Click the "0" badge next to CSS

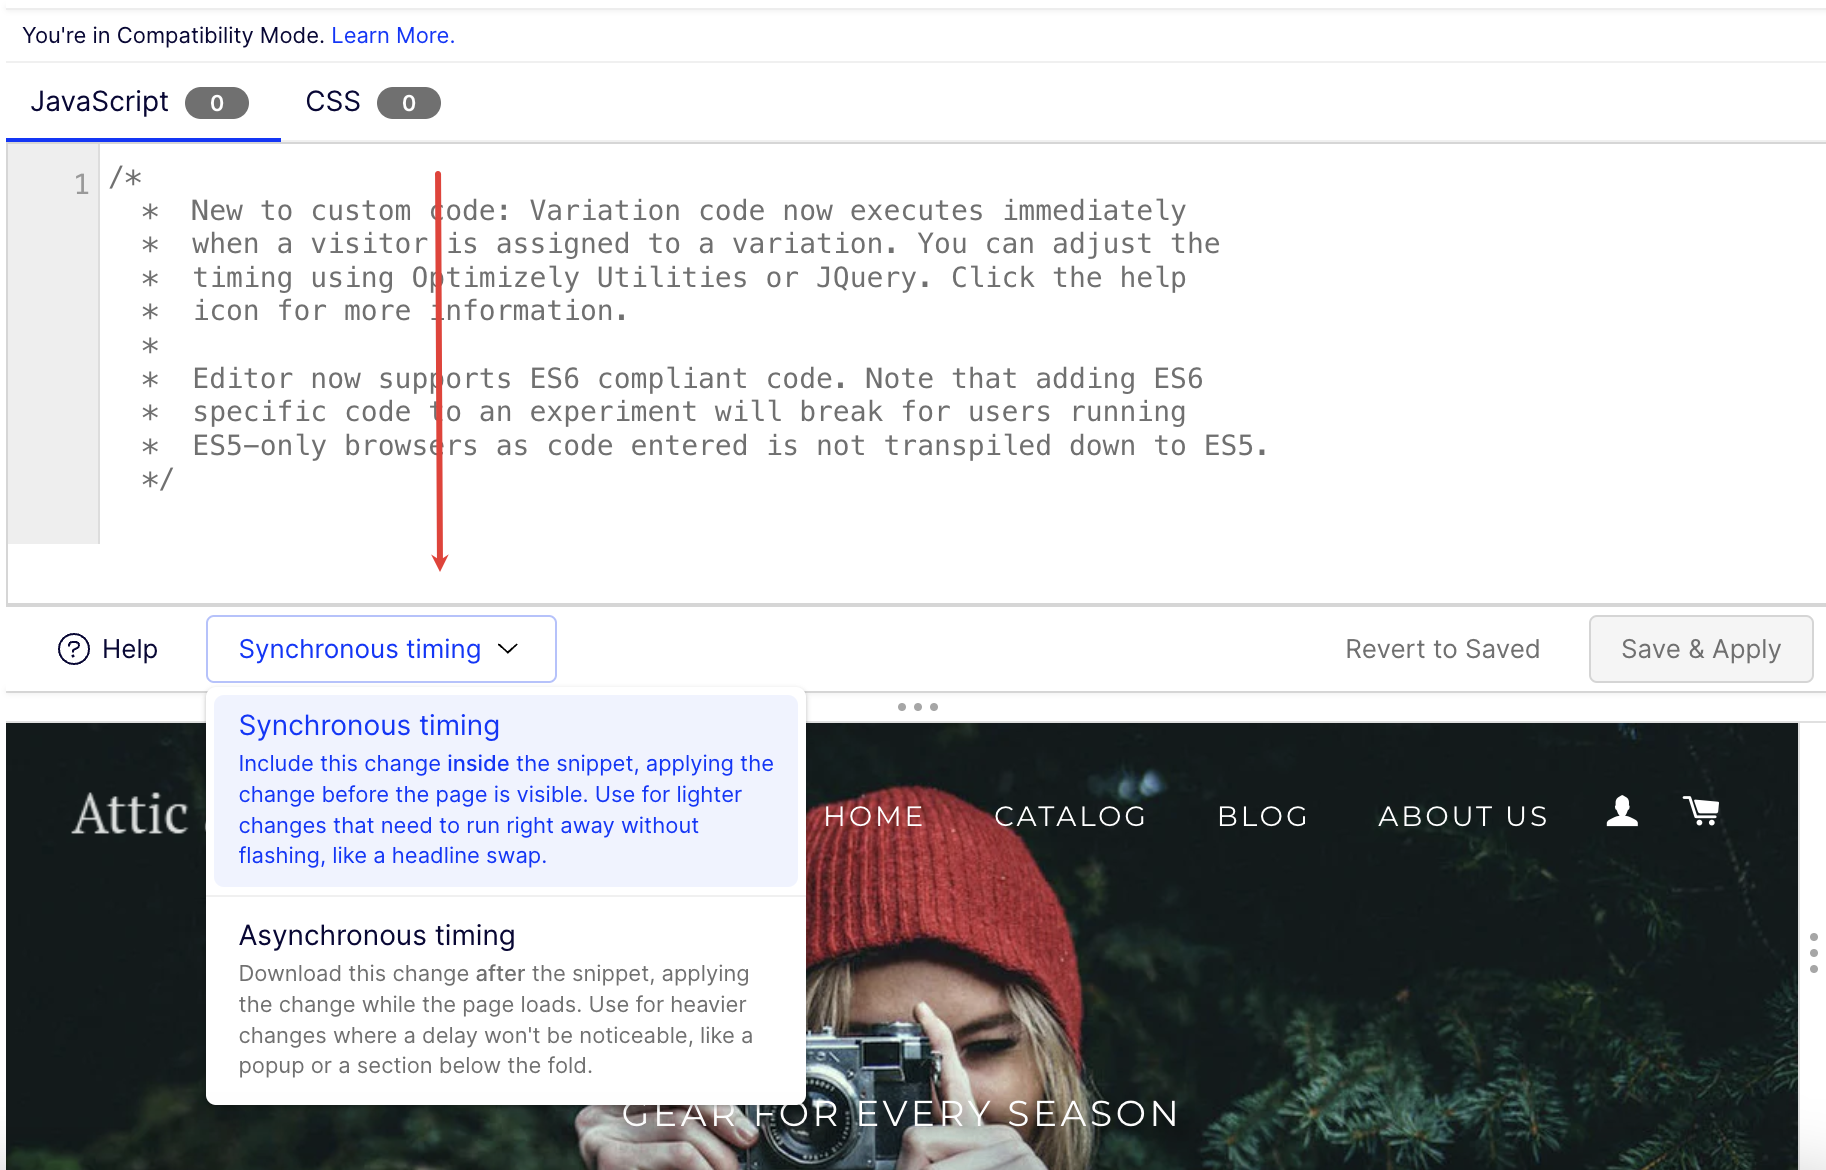(x=408, y=103)
